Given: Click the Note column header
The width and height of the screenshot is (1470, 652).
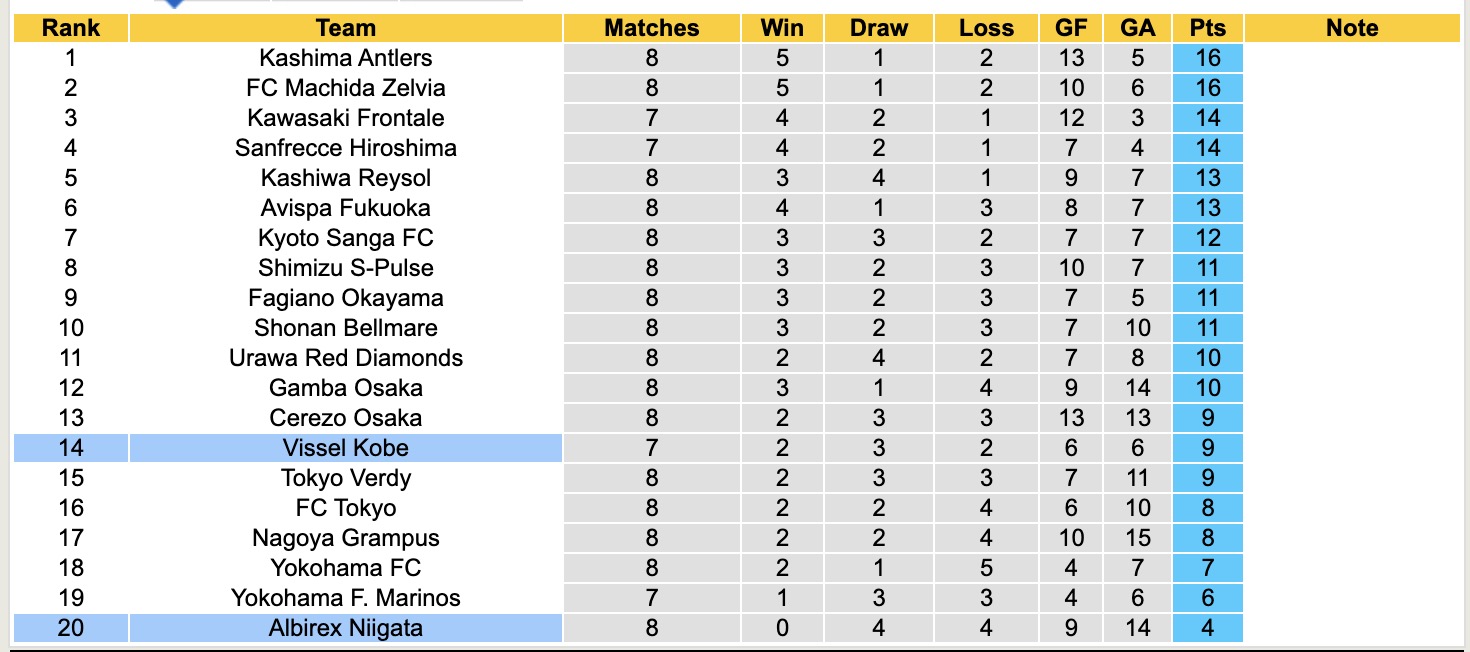Looking at the screenshot, I should (x=1352, y=28).
